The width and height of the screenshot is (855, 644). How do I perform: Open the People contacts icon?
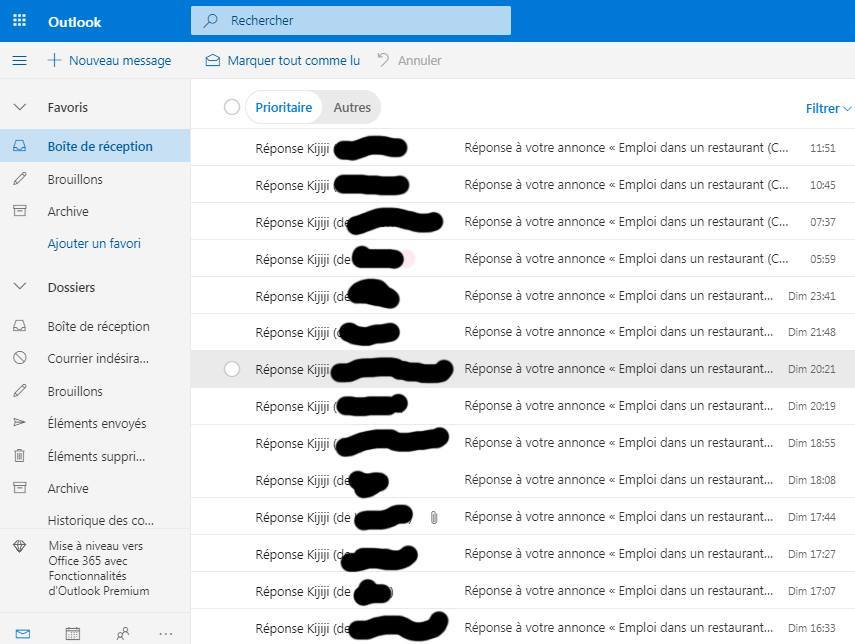tap(123, 634)
